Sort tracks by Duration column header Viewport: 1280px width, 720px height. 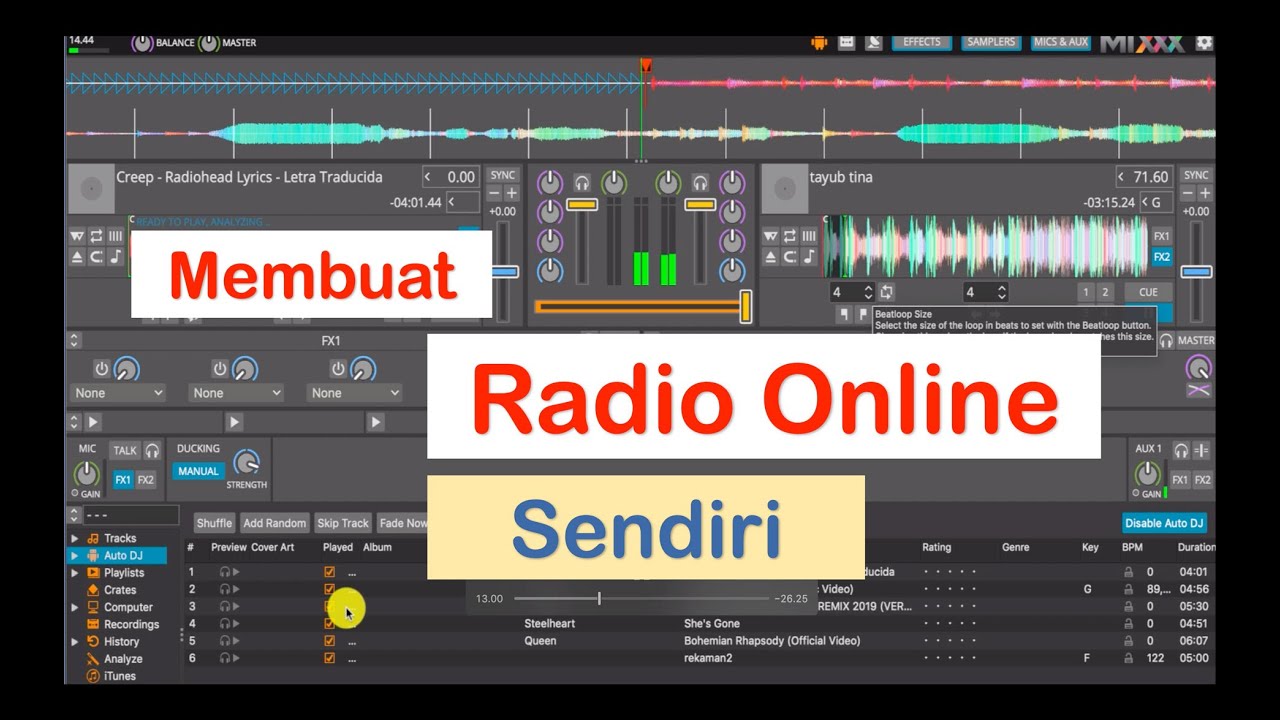click(1196, 547)
